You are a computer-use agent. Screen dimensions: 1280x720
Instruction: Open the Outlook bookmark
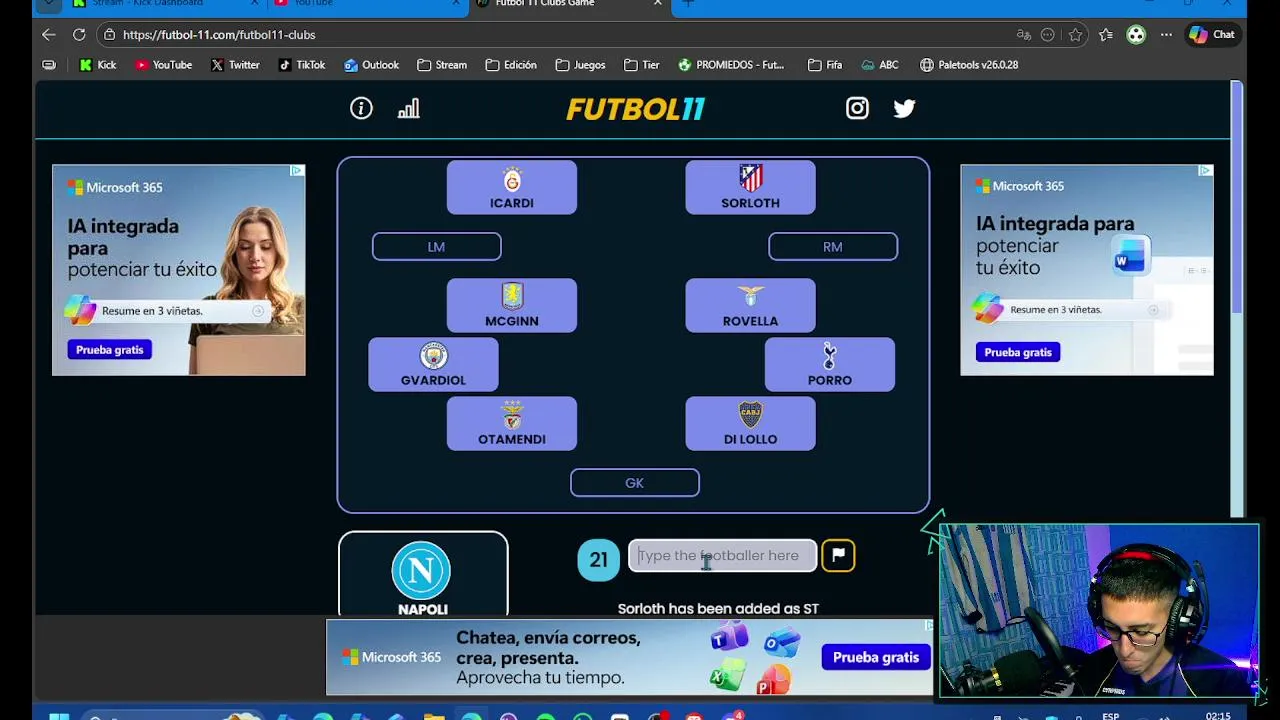371,65
